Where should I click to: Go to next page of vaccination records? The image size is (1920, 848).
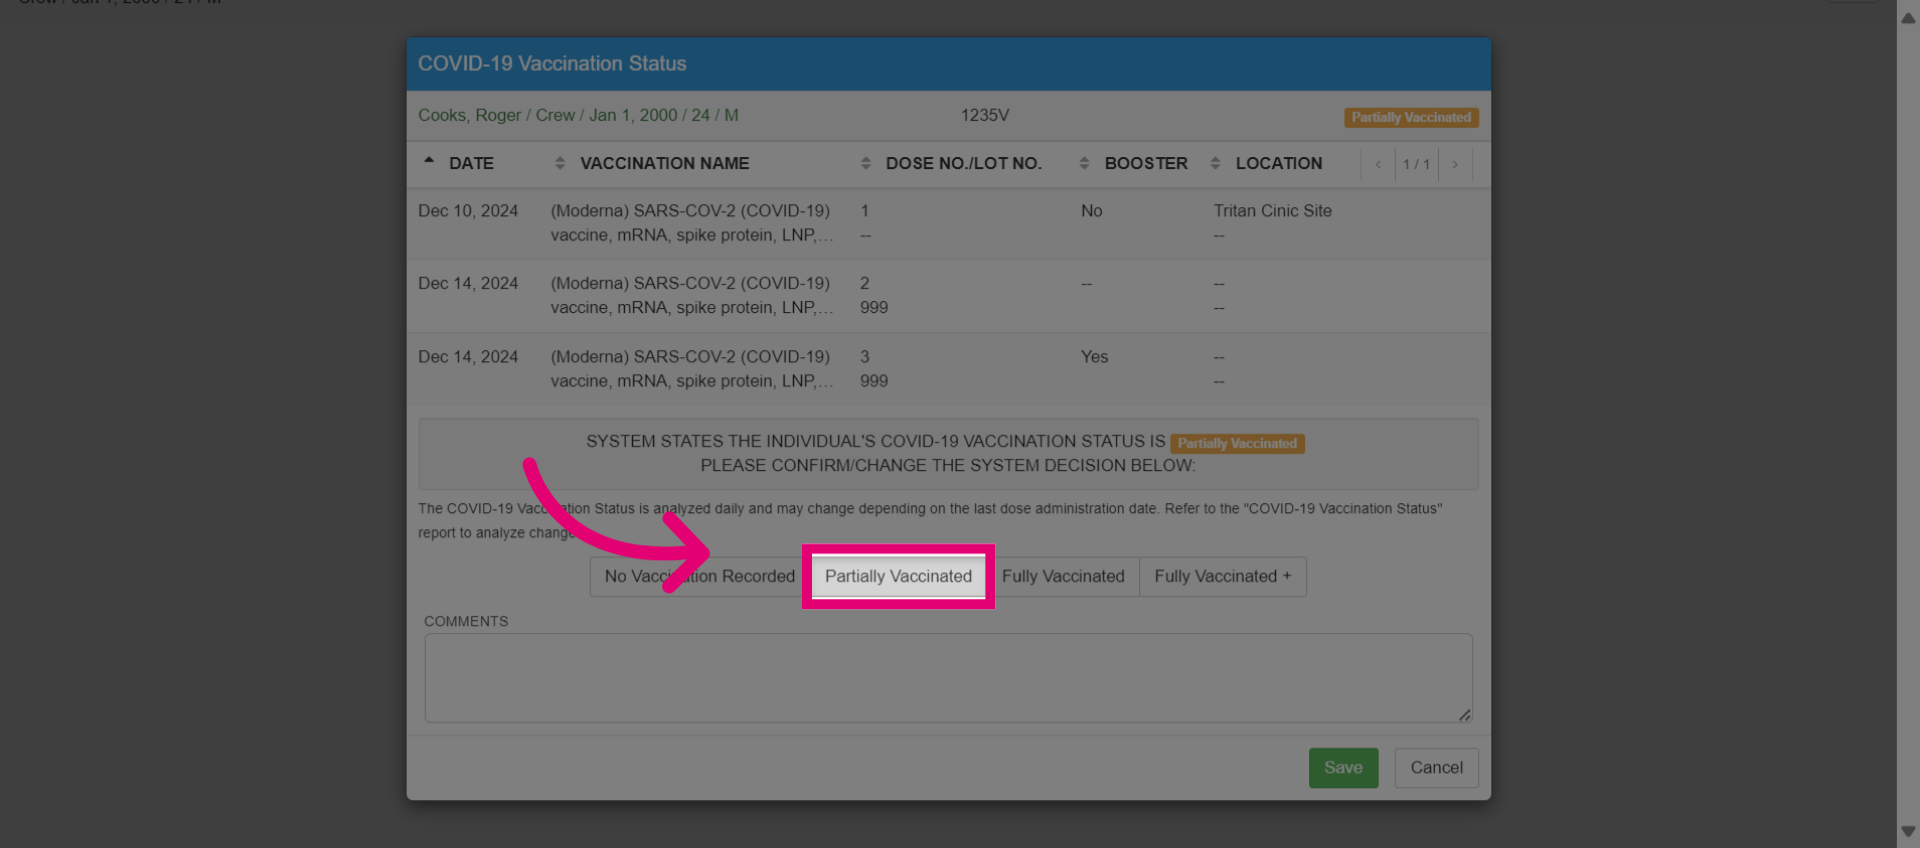1455,164
